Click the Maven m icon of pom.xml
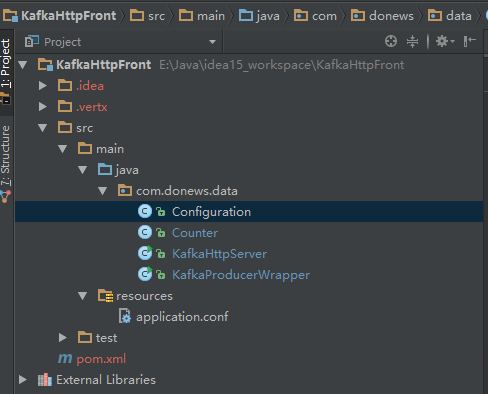488x394 pixels. tap(65, 359)
